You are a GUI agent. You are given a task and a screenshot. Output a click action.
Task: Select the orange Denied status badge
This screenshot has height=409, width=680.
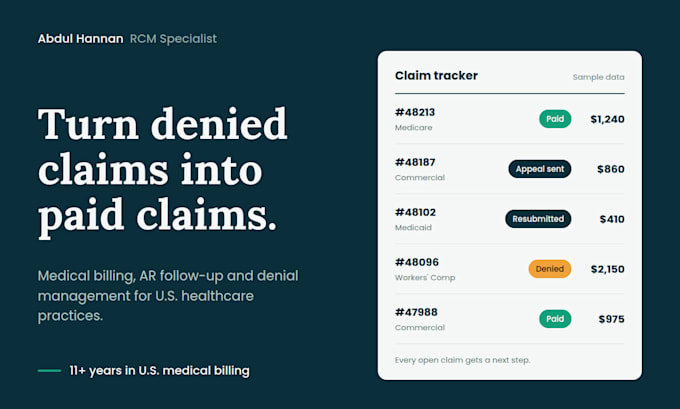coord(549,269)
